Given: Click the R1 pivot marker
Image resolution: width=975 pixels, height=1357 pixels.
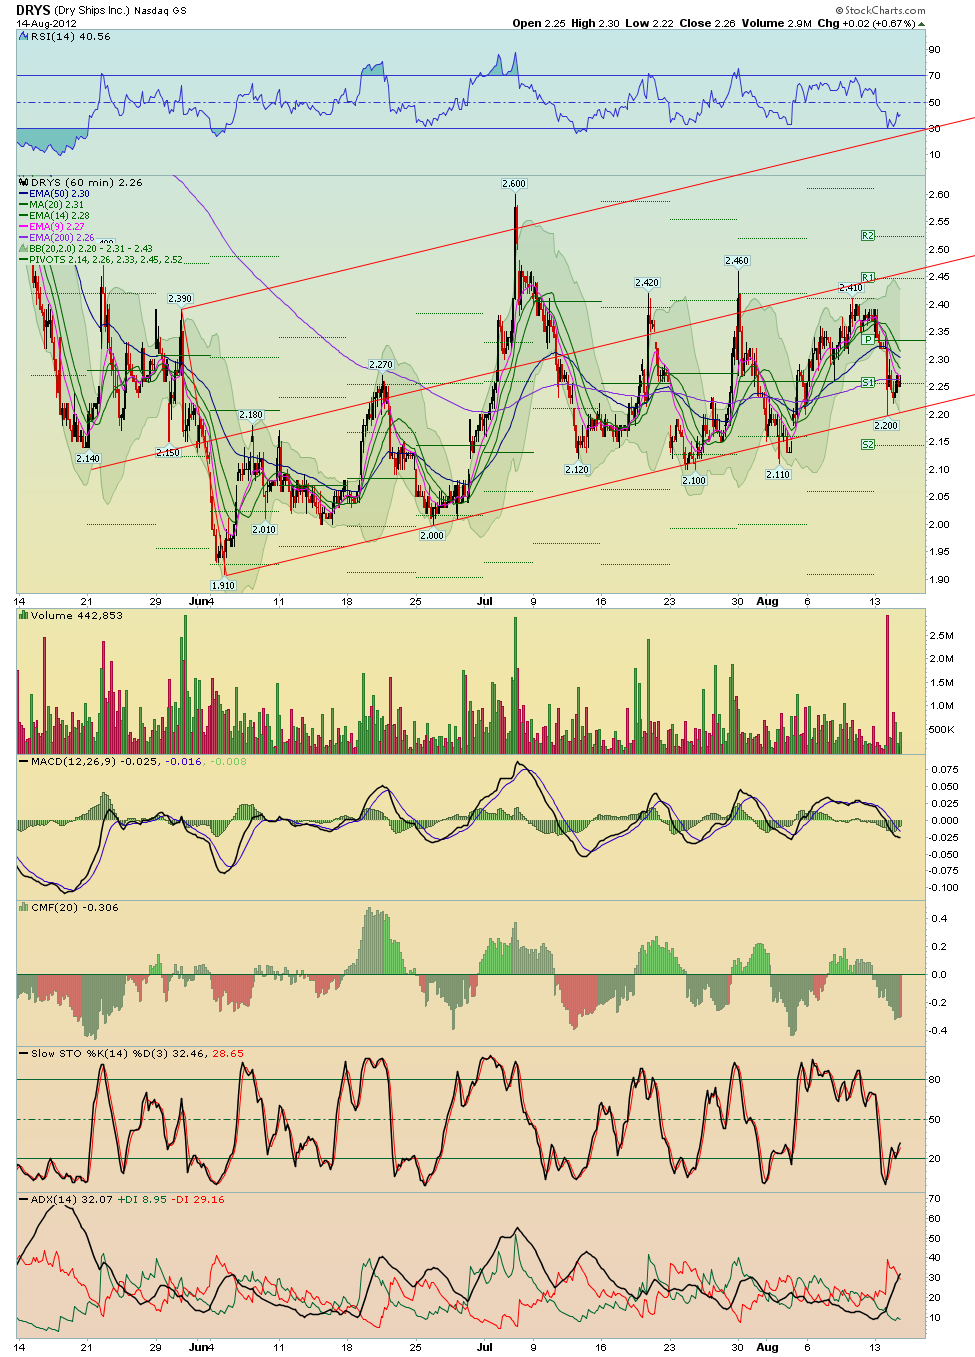Looking at the screenshot, I should pyautogui.click(x=867, y=277).
